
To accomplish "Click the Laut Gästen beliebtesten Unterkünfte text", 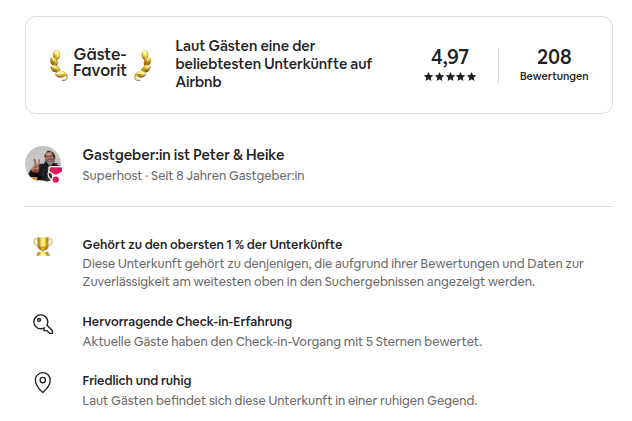I will (273, 64).
